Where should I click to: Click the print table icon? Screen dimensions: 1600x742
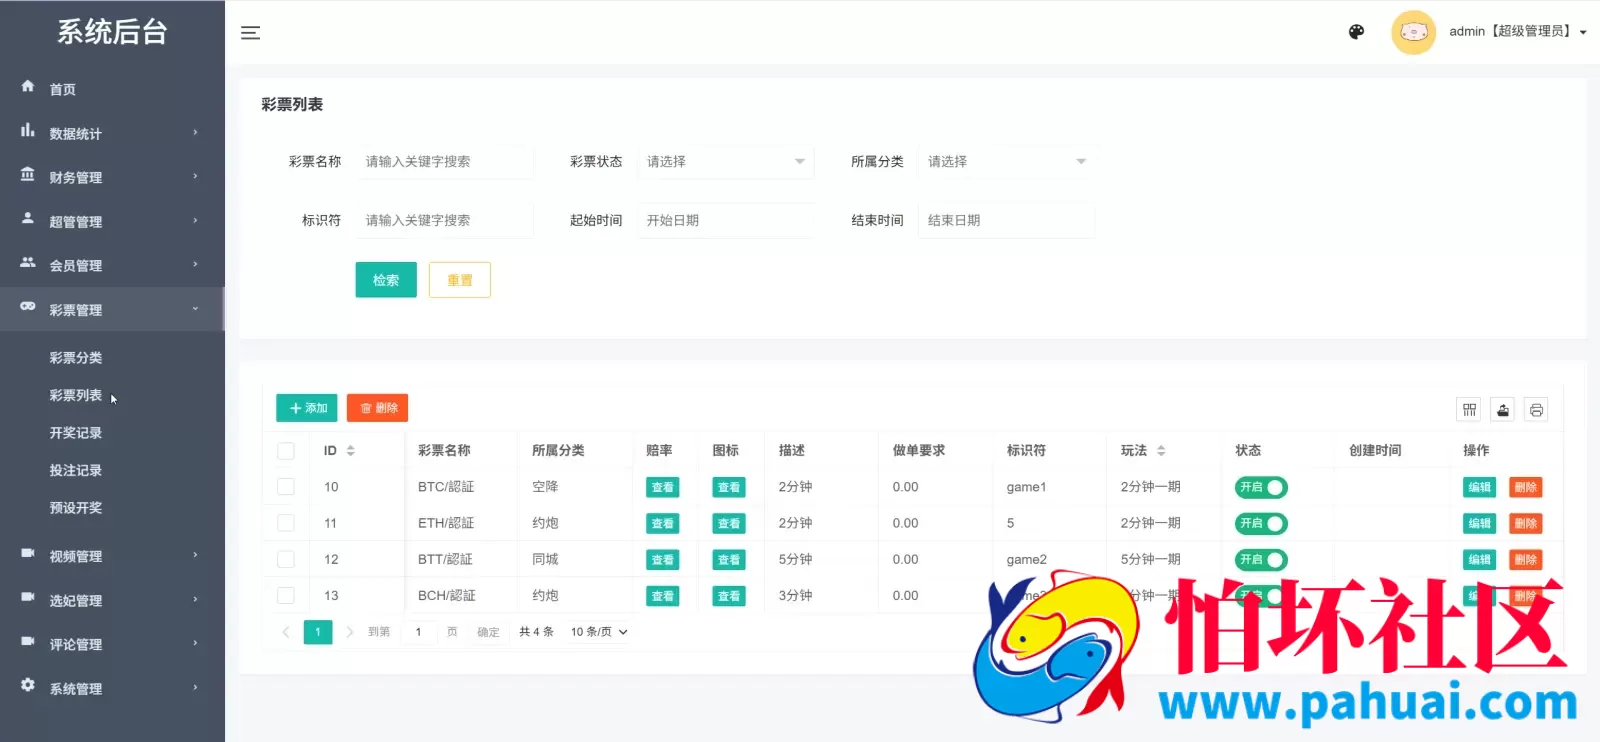pyautogui.click(x=1536, y=410)
